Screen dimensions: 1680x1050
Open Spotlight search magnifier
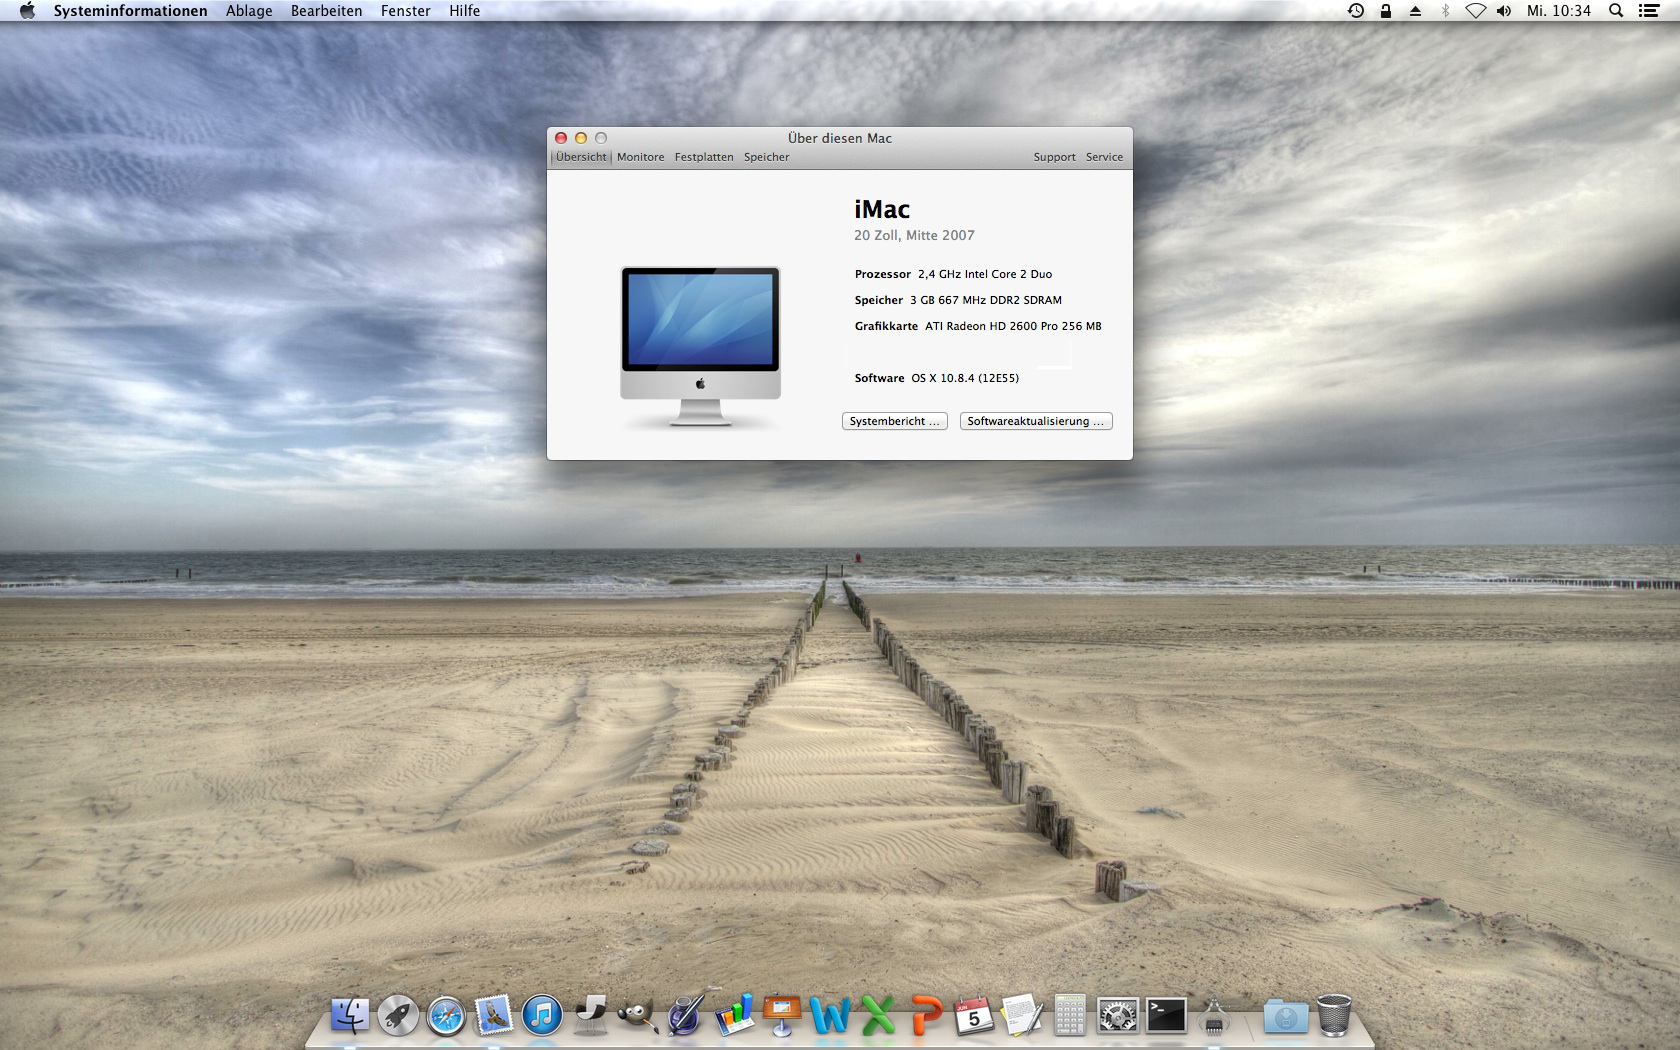pyautogui.click(x=1616, y=11)
